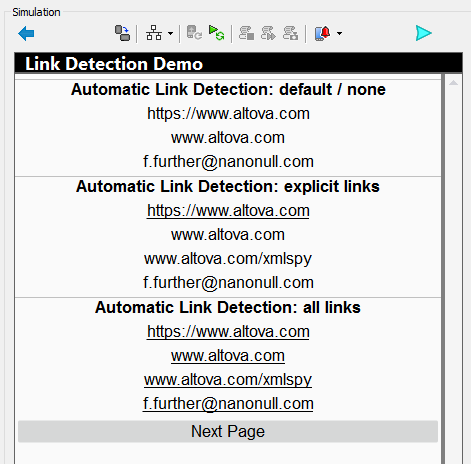Click 'Automatic Link Detection: explicit links' heading
Image resolution: width=471 pixels, height=464 pixels.
[x=228, y=186]
